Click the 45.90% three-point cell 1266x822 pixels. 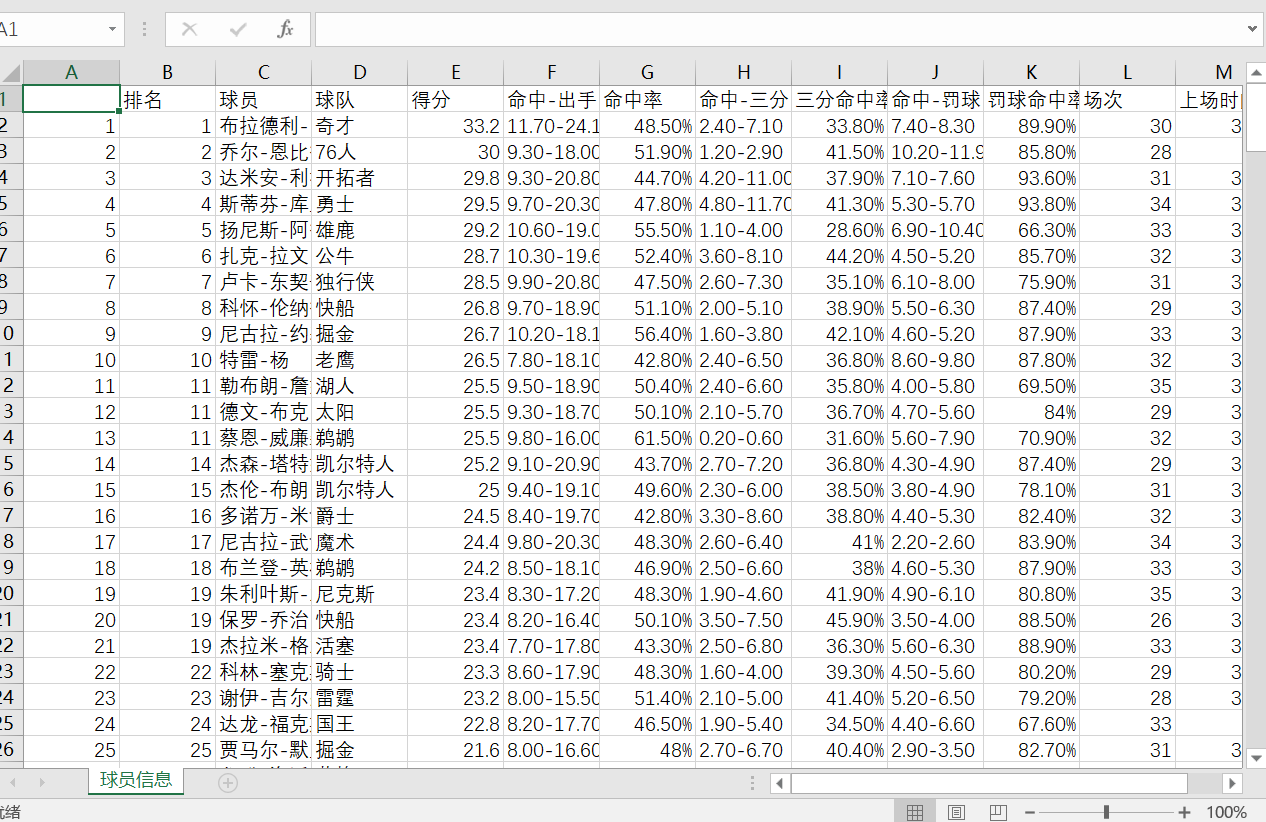839,620
